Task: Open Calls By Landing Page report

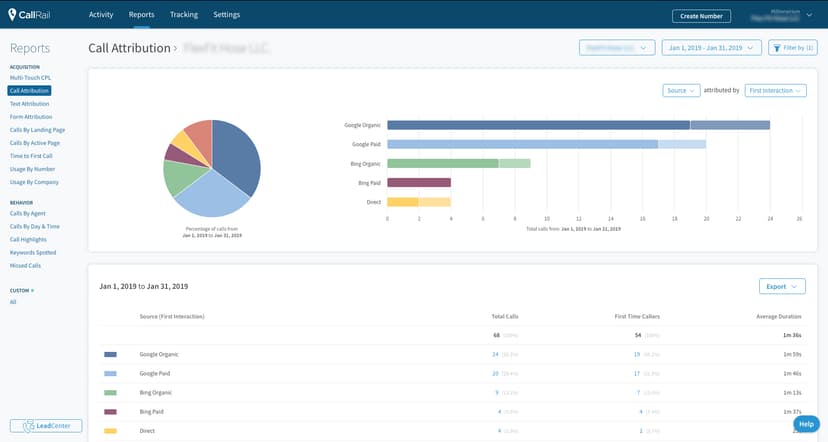Action: point(37,130)
